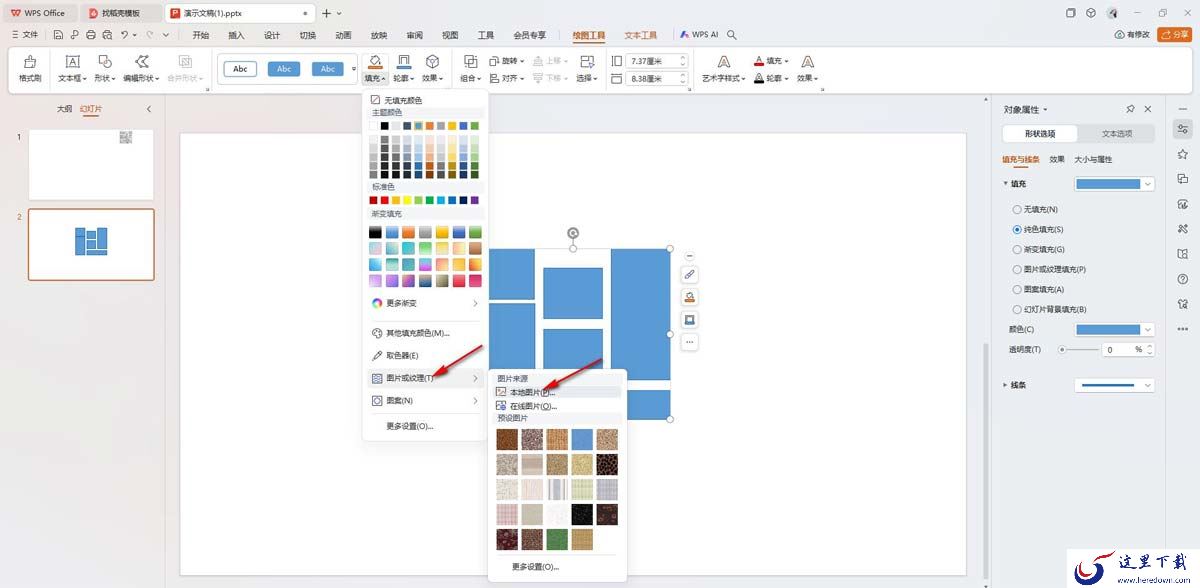The image size is (1200, 588).
Task: Click the Edit Shape (编辑形状) icon
Action: click(142, 62)
